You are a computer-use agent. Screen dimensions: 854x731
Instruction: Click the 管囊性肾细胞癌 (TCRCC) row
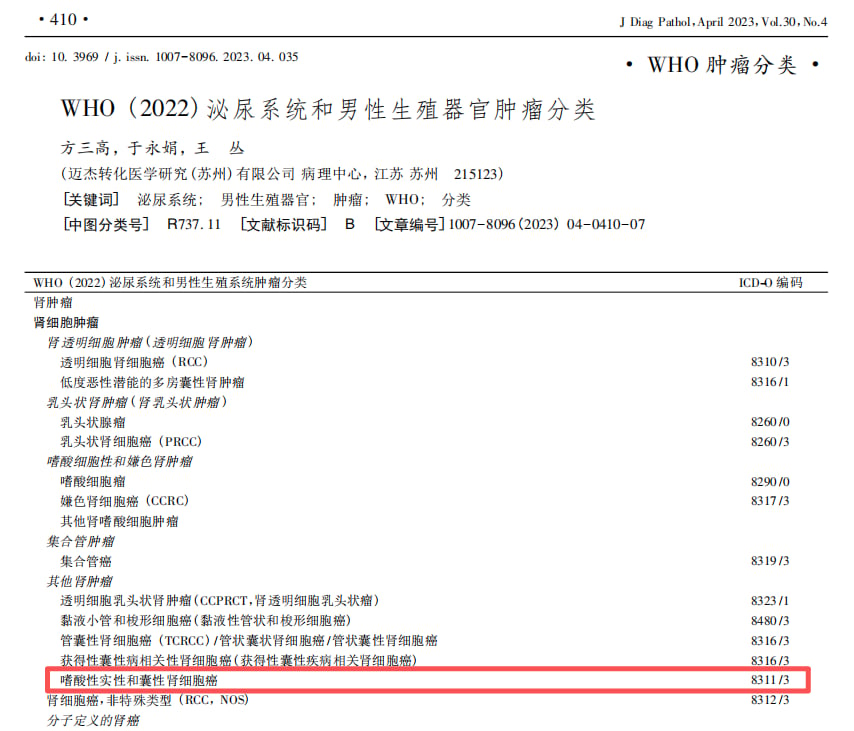[x=249, y=641]
